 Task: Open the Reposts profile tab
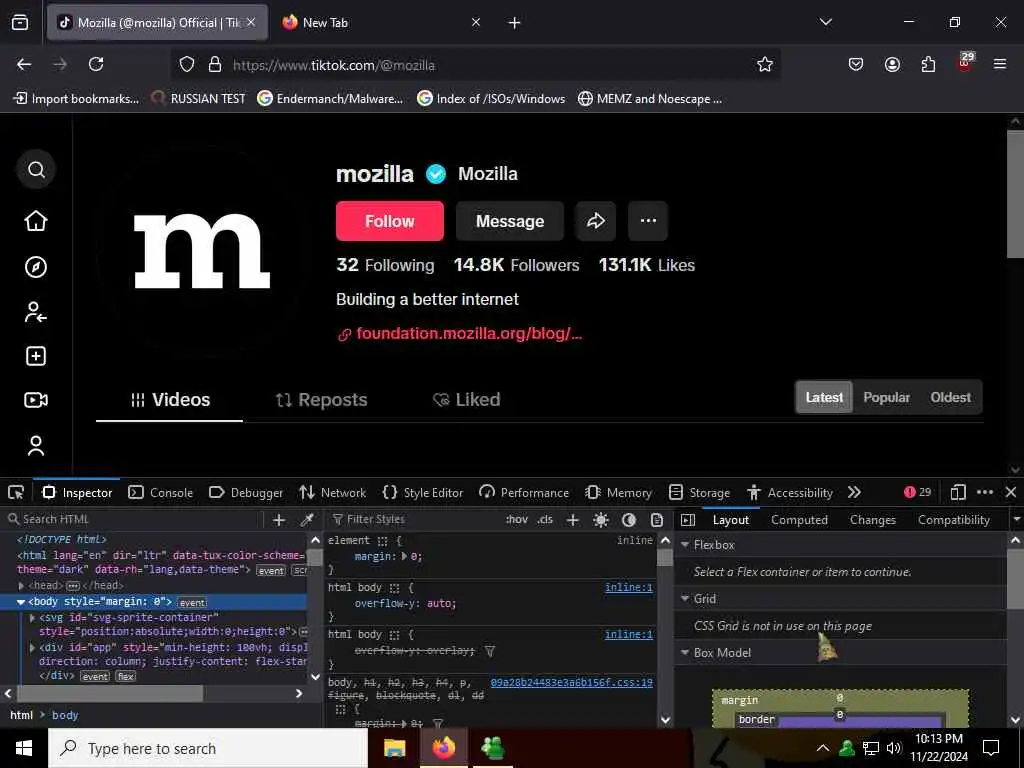[x=321, y=400]
